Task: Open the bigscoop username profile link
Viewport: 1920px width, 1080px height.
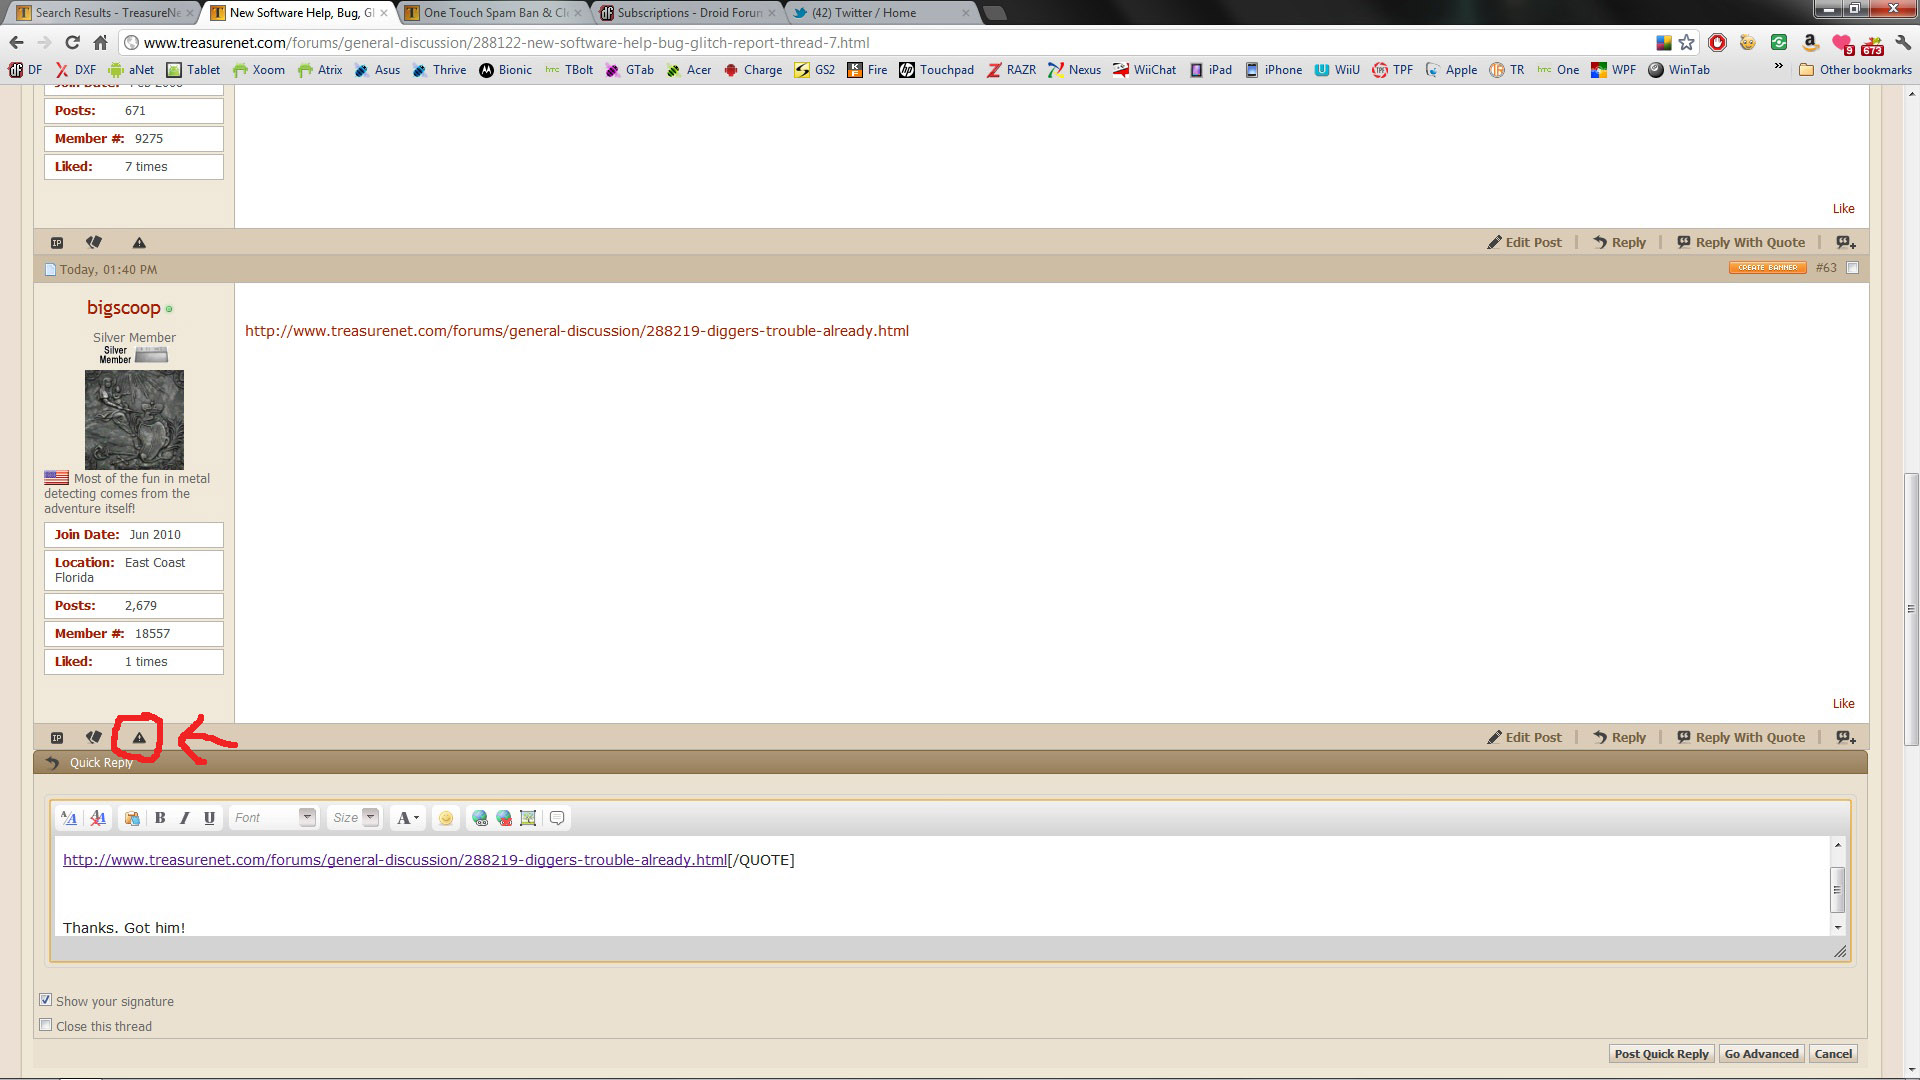Action: (x=123, y=308)
